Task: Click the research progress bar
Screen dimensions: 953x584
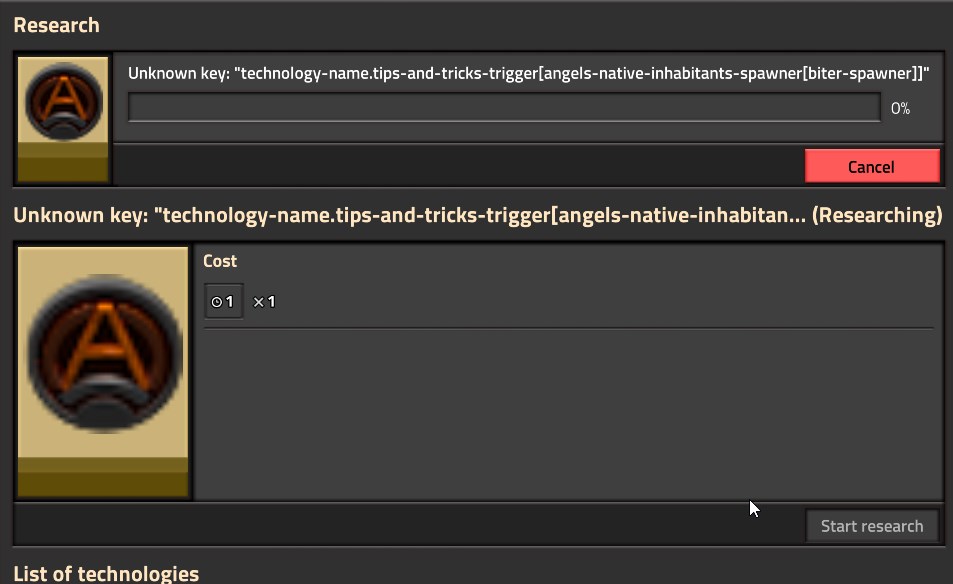Action: tap(504, 108)
